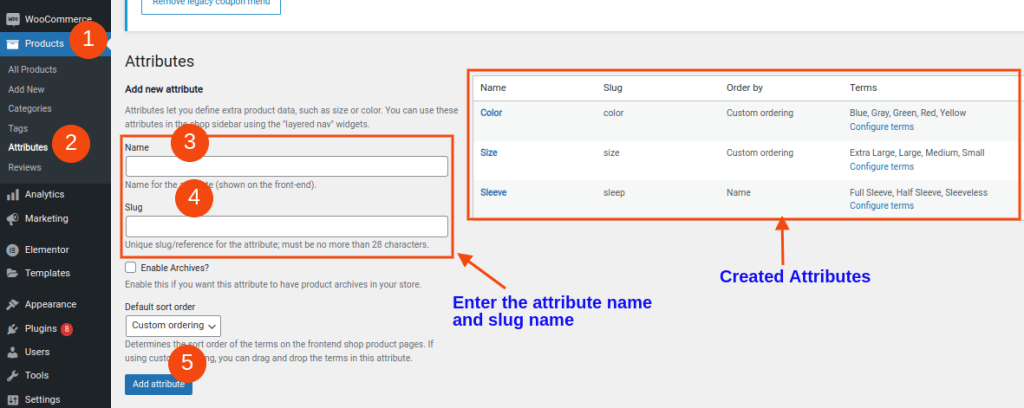Open Categories submenu item

click(x=30, y=109)
